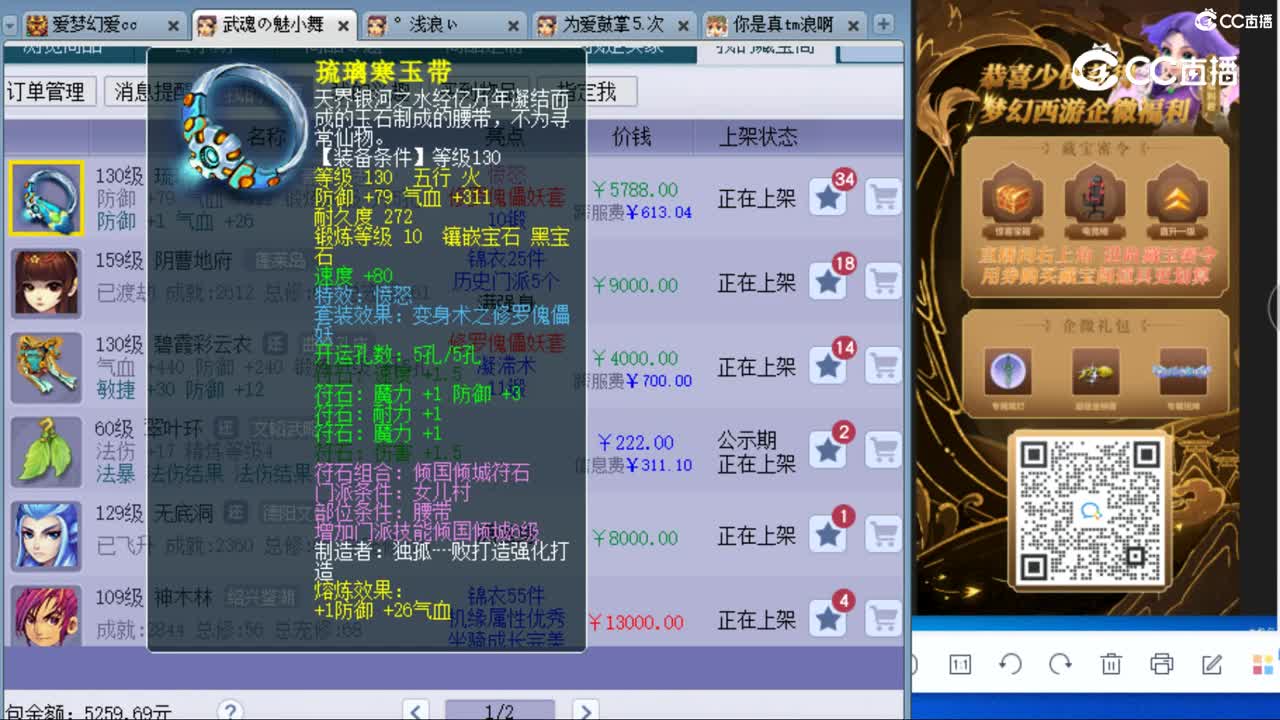
Task: Open the tab list dropdown arrow
Action: tap(8, 27)
